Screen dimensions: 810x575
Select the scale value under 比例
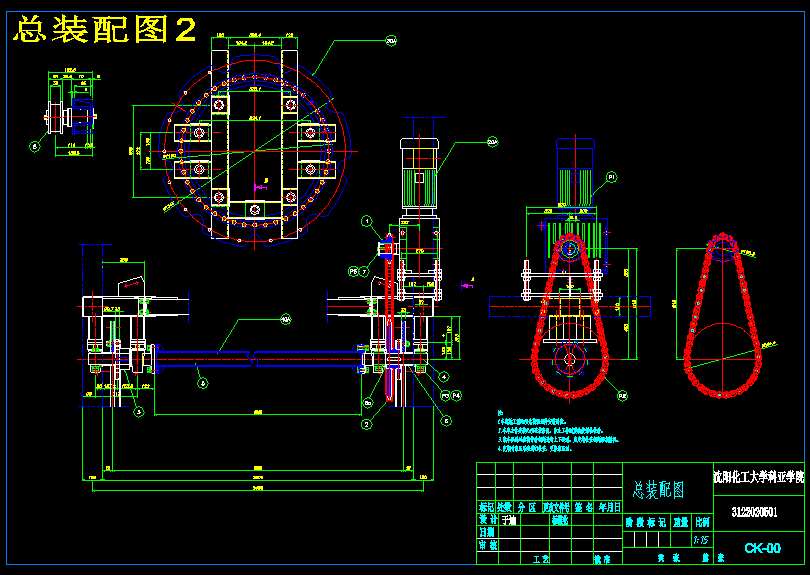click(701, 540)
